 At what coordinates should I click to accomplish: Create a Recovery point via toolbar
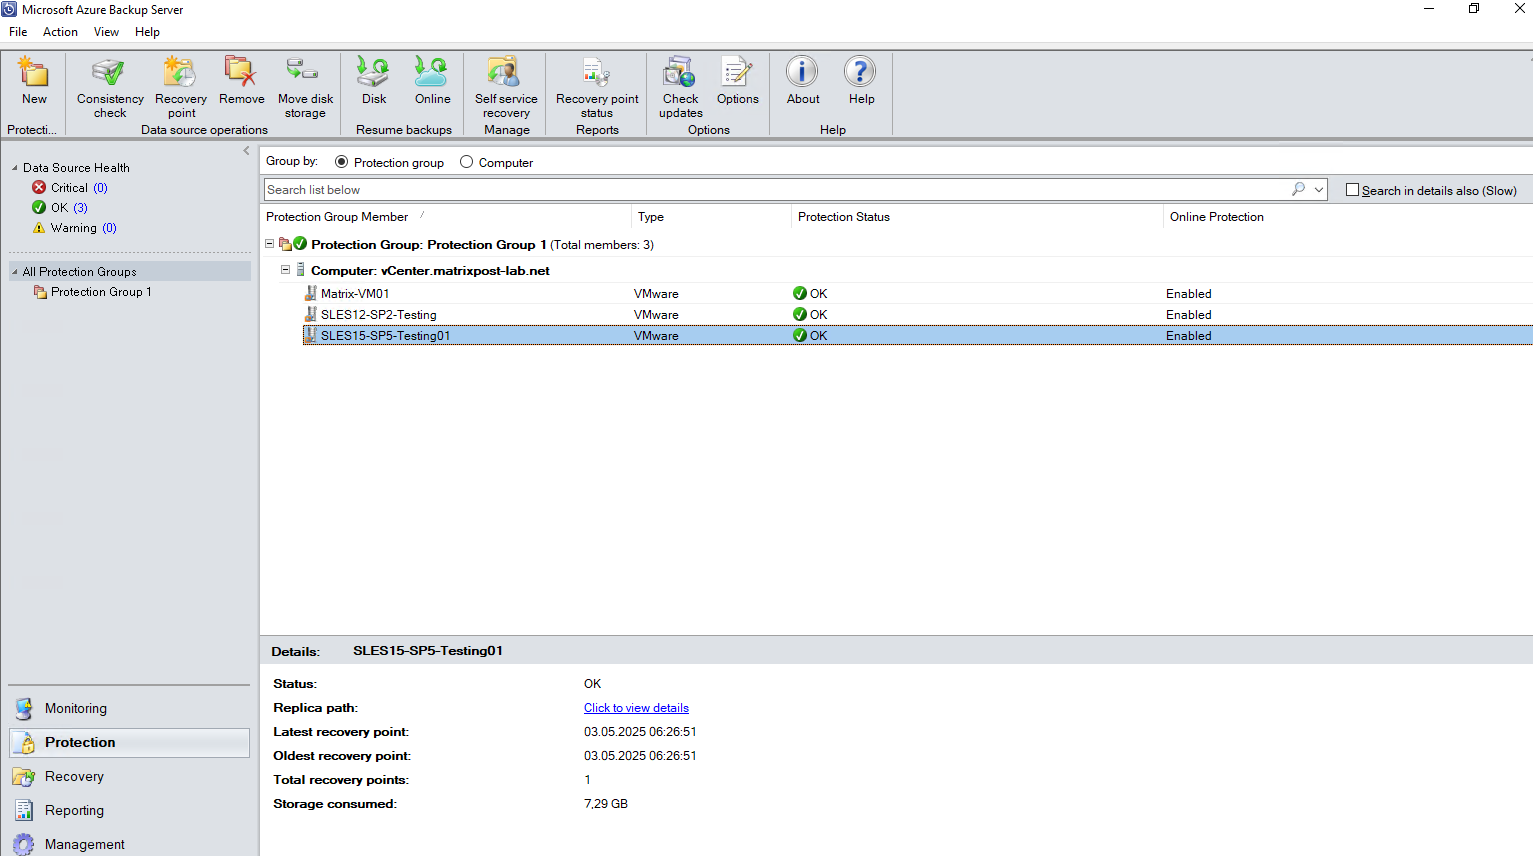coord(181,72)
